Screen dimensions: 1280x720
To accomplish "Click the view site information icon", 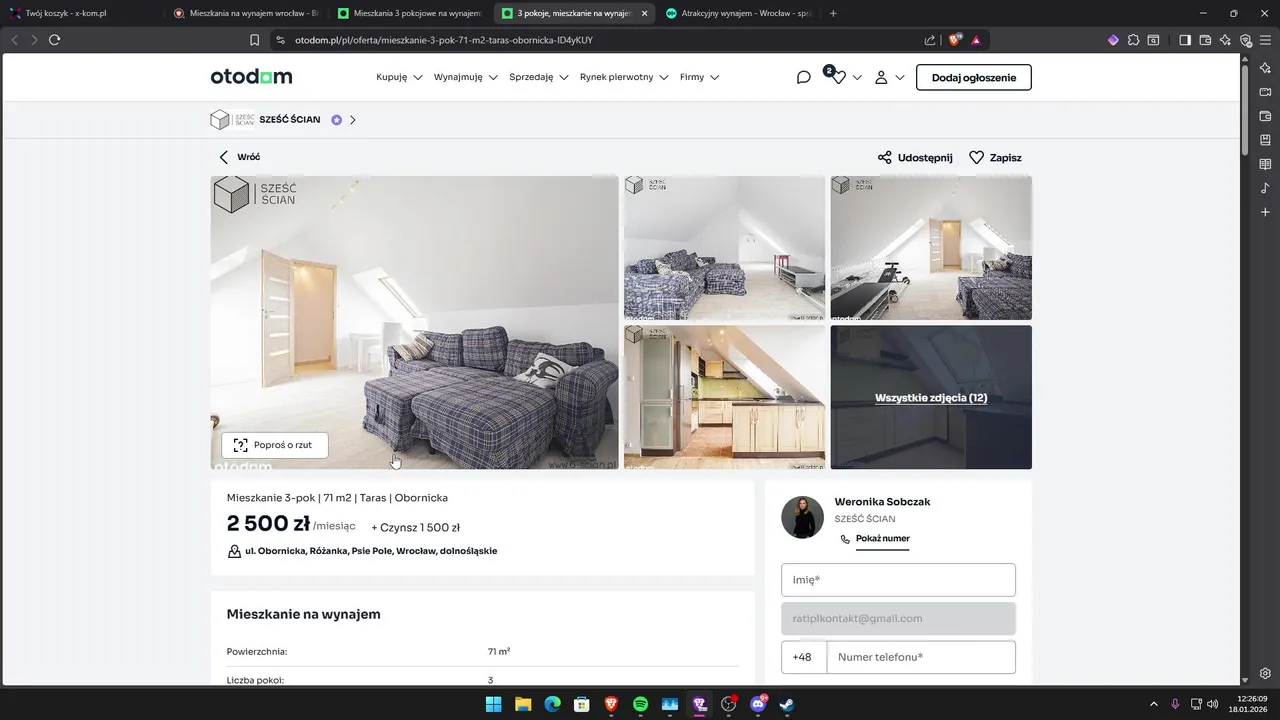I will [280, 40].
